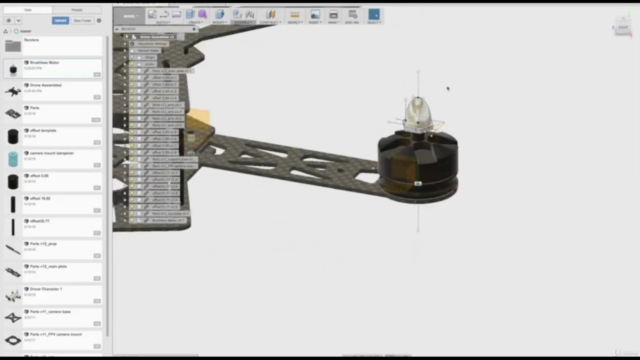Collapse the Drone Assembled root node
640x360 pixels.
(x=121, y=37)
